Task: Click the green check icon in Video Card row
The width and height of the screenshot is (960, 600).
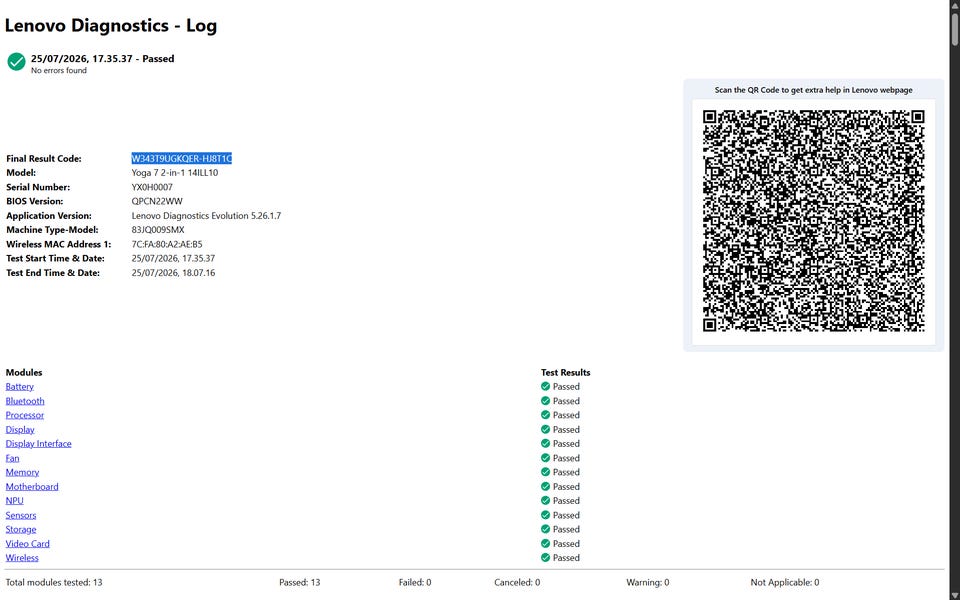Action: (x=546, y=544)
